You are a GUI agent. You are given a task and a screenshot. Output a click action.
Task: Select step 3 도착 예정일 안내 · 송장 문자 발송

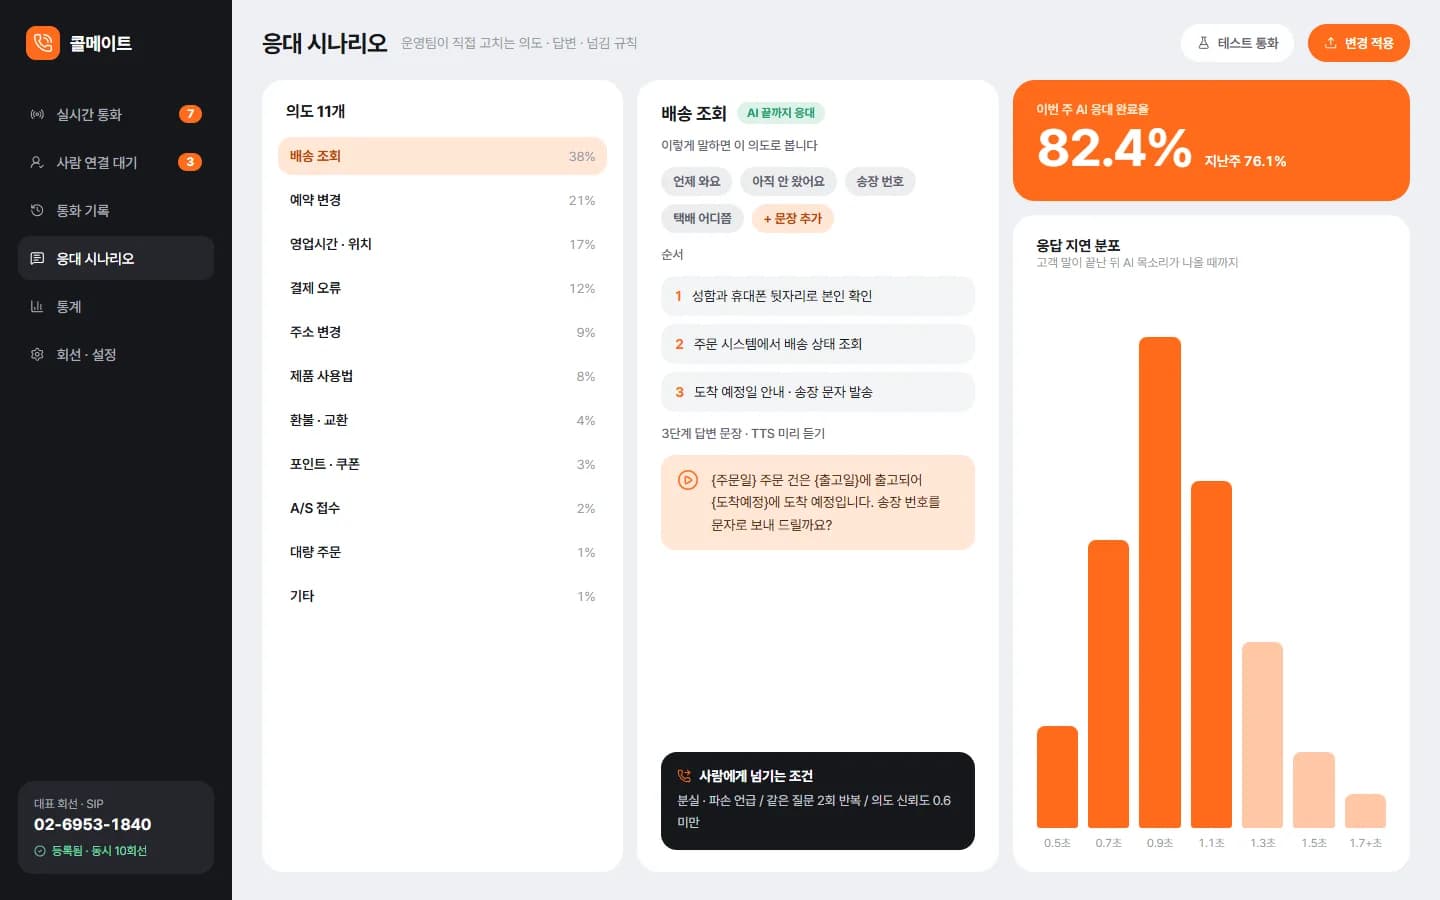coord(818,392)
